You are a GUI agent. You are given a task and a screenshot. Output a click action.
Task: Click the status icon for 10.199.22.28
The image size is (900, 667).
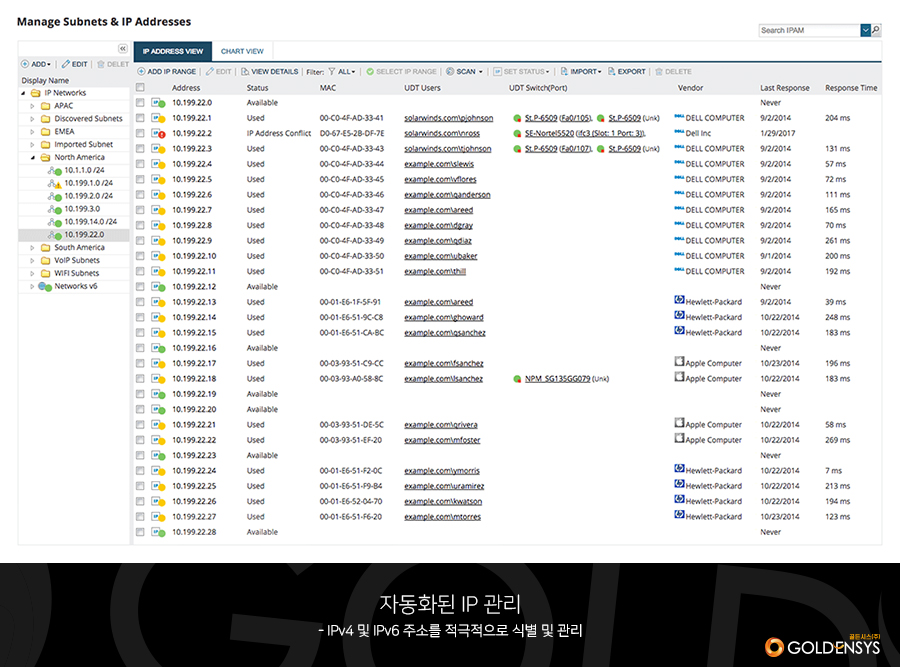coord(158,533)
